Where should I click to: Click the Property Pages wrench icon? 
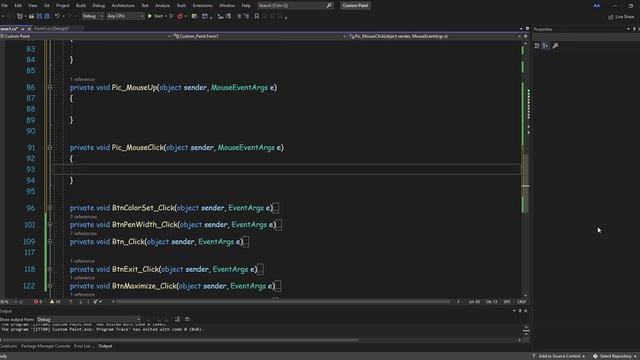(555, 46)
